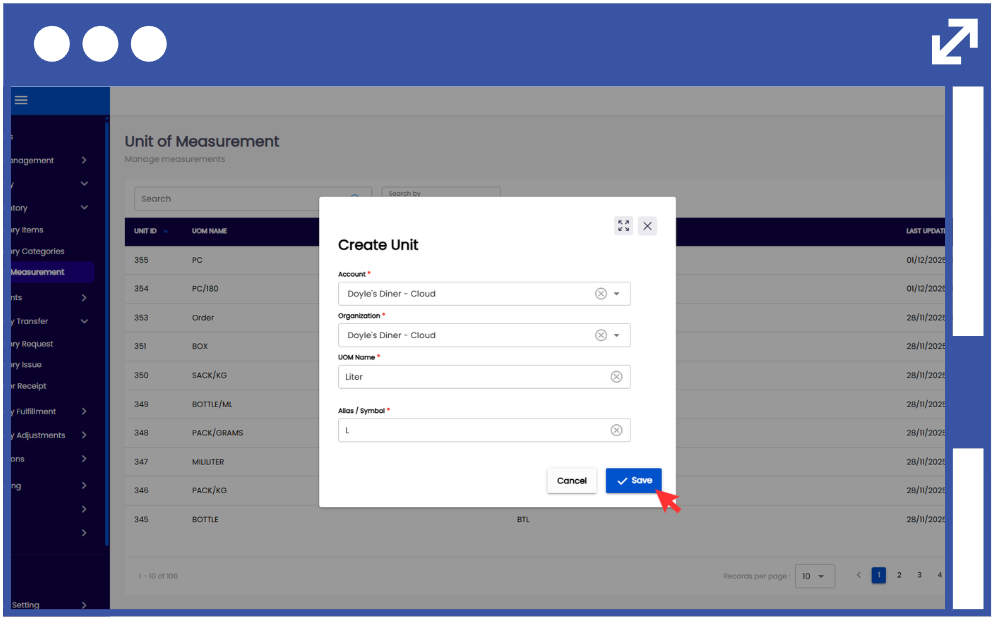Image resolution: width=993 pixels, height=619 pixels.
Task: Clear the Organization field selection
Action: pos(601,335)
